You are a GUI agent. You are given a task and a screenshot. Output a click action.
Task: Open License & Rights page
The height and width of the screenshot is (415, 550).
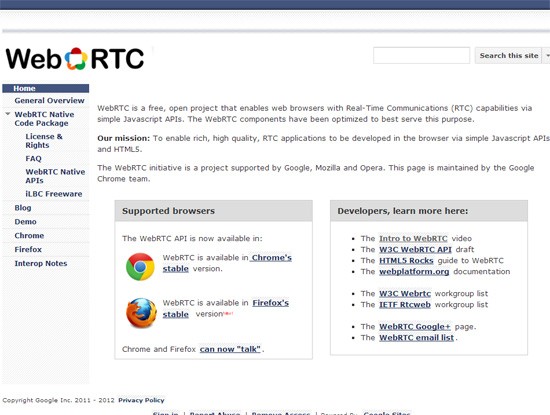(x=44, y=141)
